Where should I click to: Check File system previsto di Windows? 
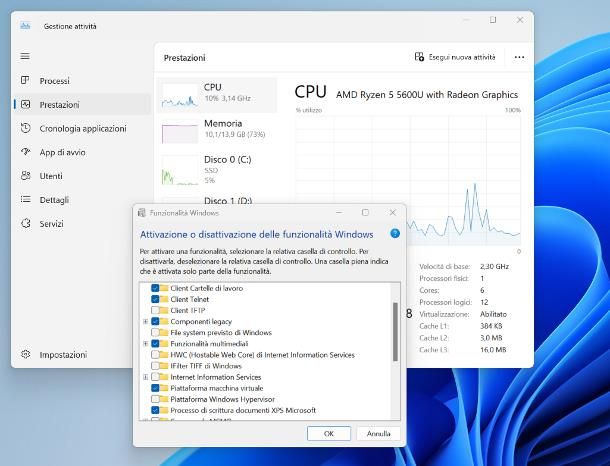click(x=155, y=333)
